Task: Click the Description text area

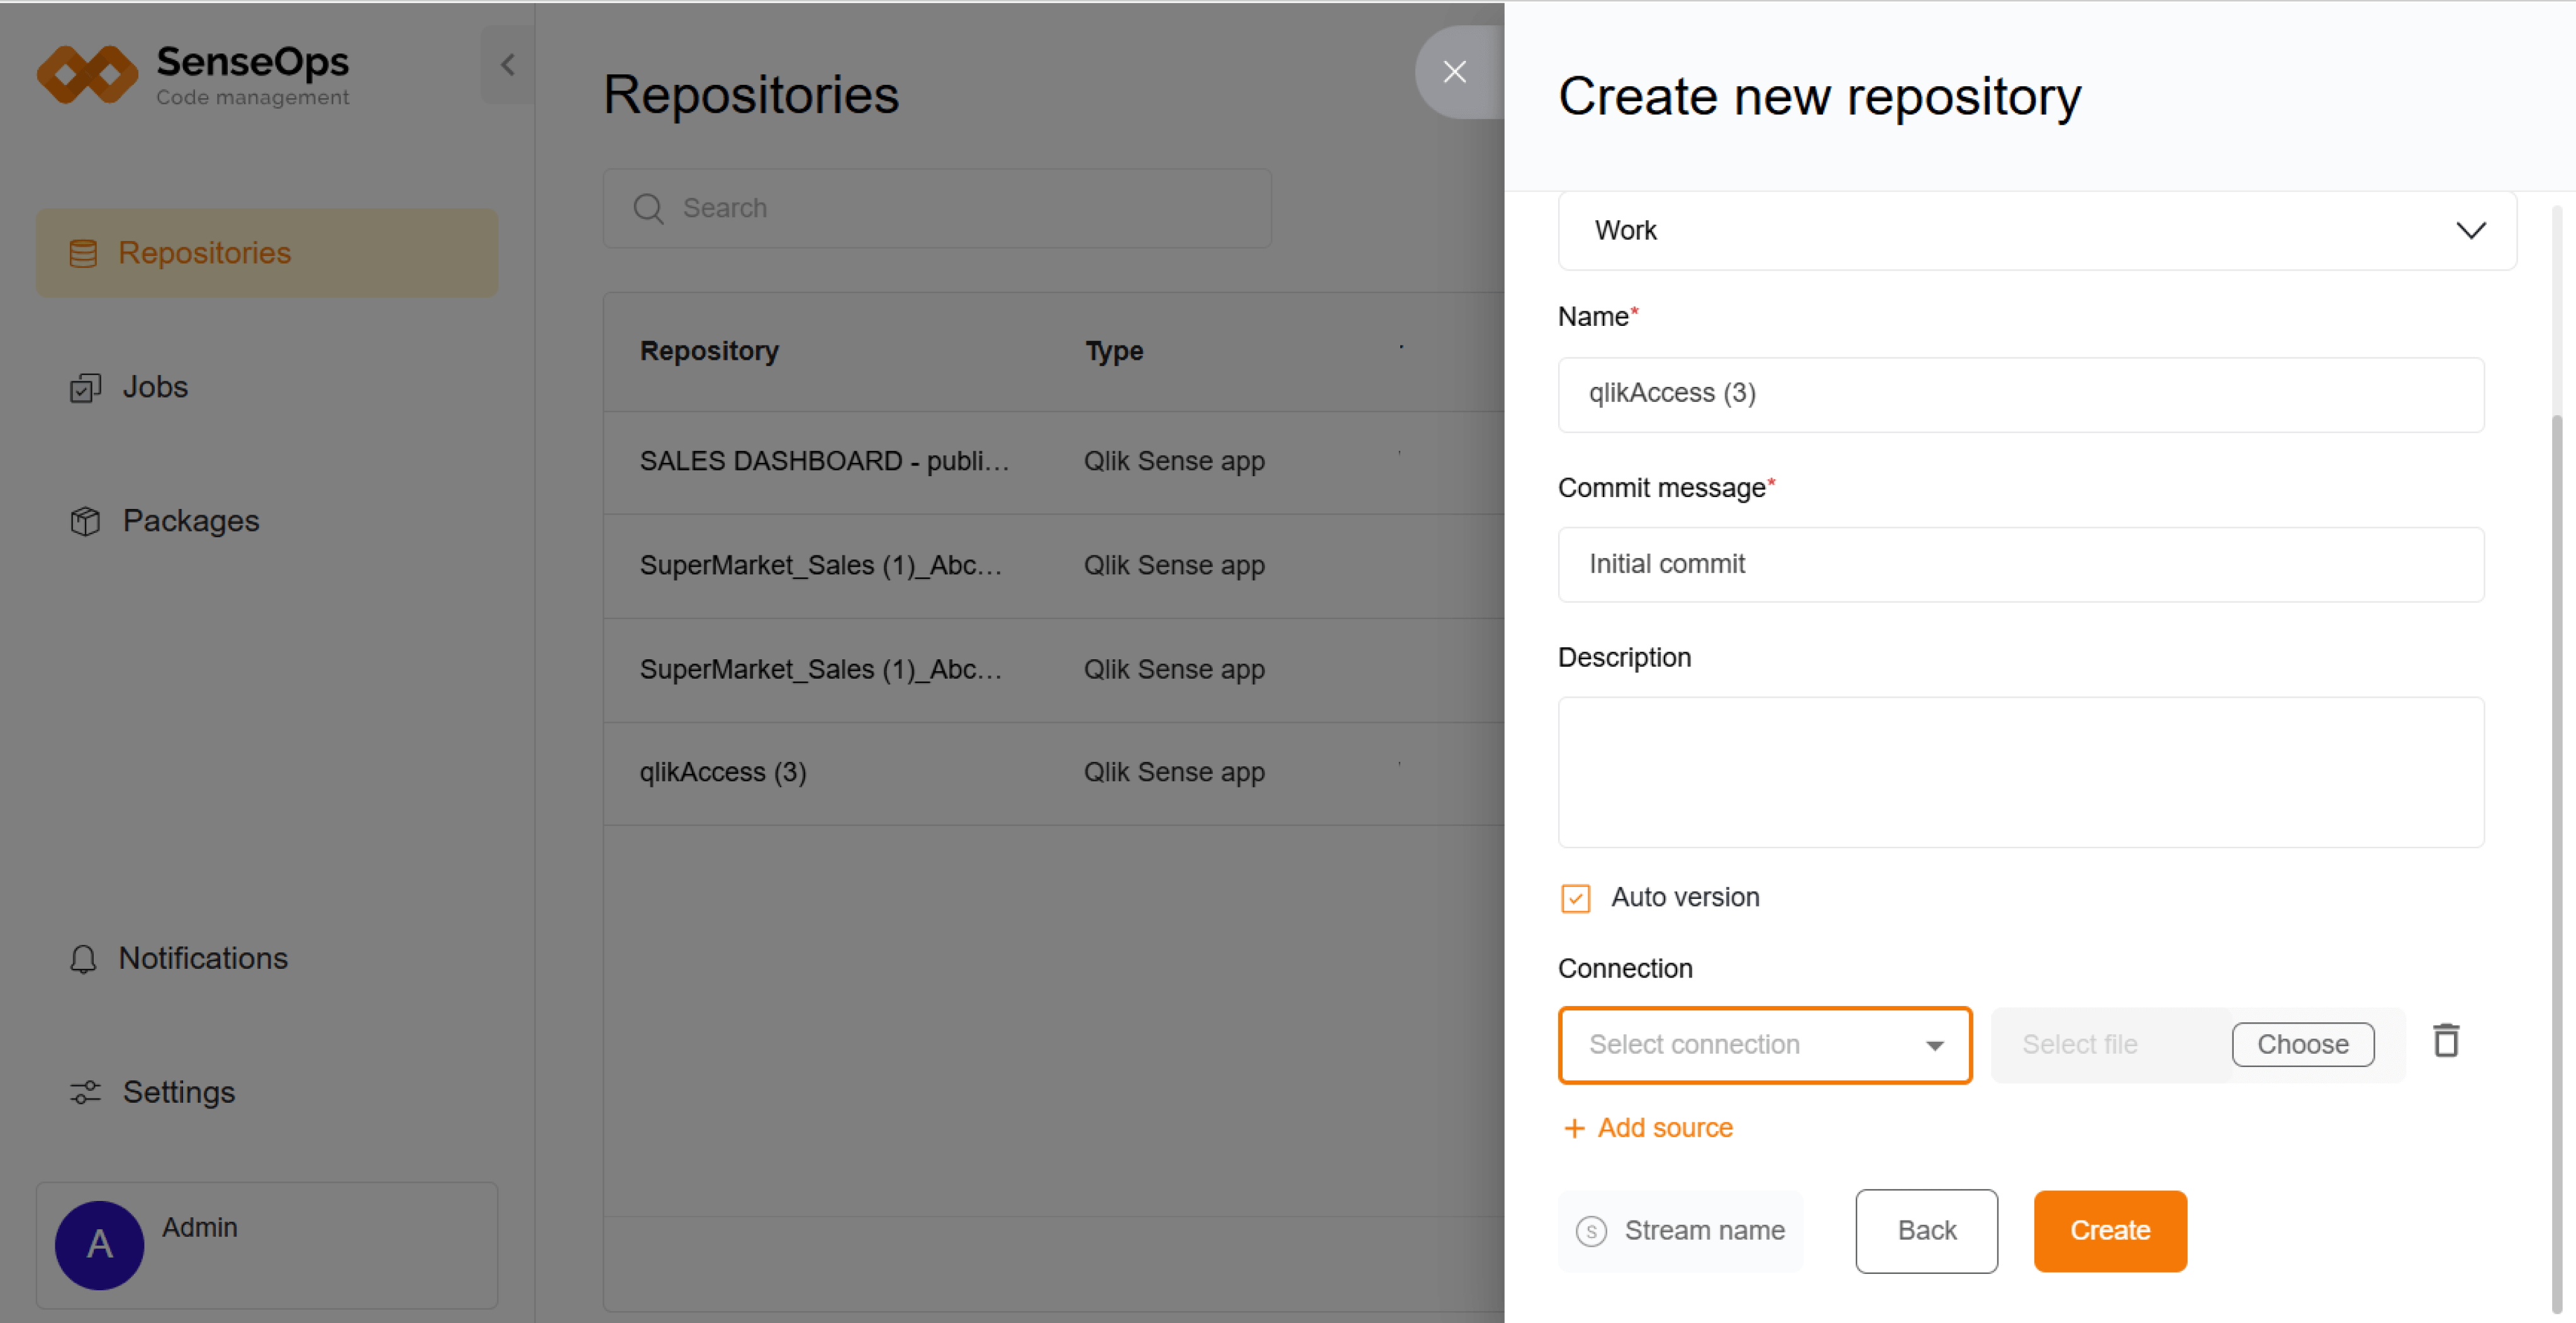Action: pos(2021,772)
